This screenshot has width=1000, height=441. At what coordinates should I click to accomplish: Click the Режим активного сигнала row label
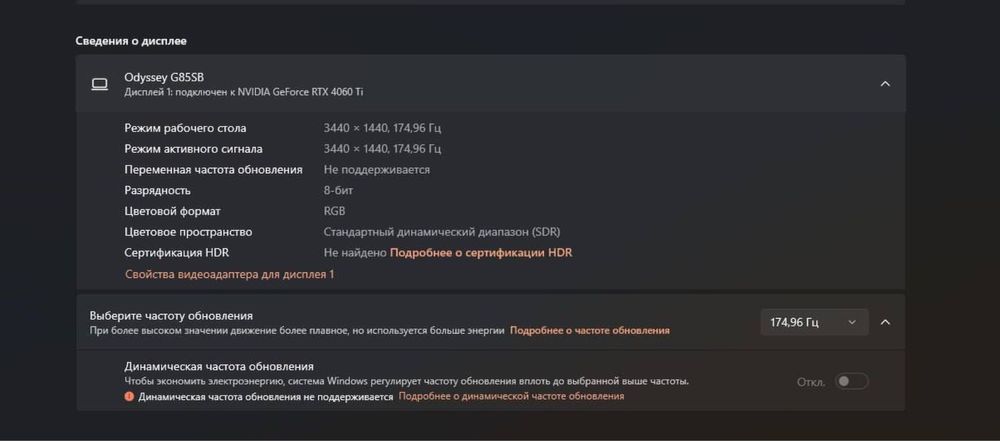click(x=185, y=149)
